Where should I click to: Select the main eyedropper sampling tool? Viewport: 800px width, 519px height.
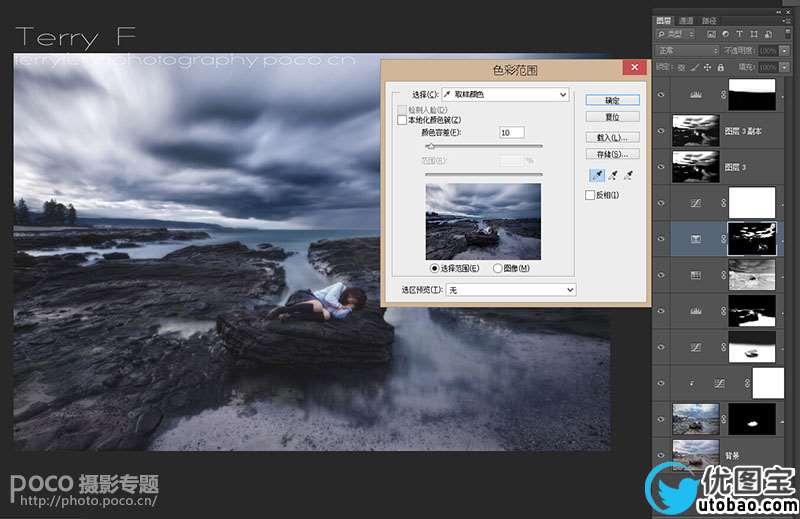pyautogui.click(x=597, y=175)
